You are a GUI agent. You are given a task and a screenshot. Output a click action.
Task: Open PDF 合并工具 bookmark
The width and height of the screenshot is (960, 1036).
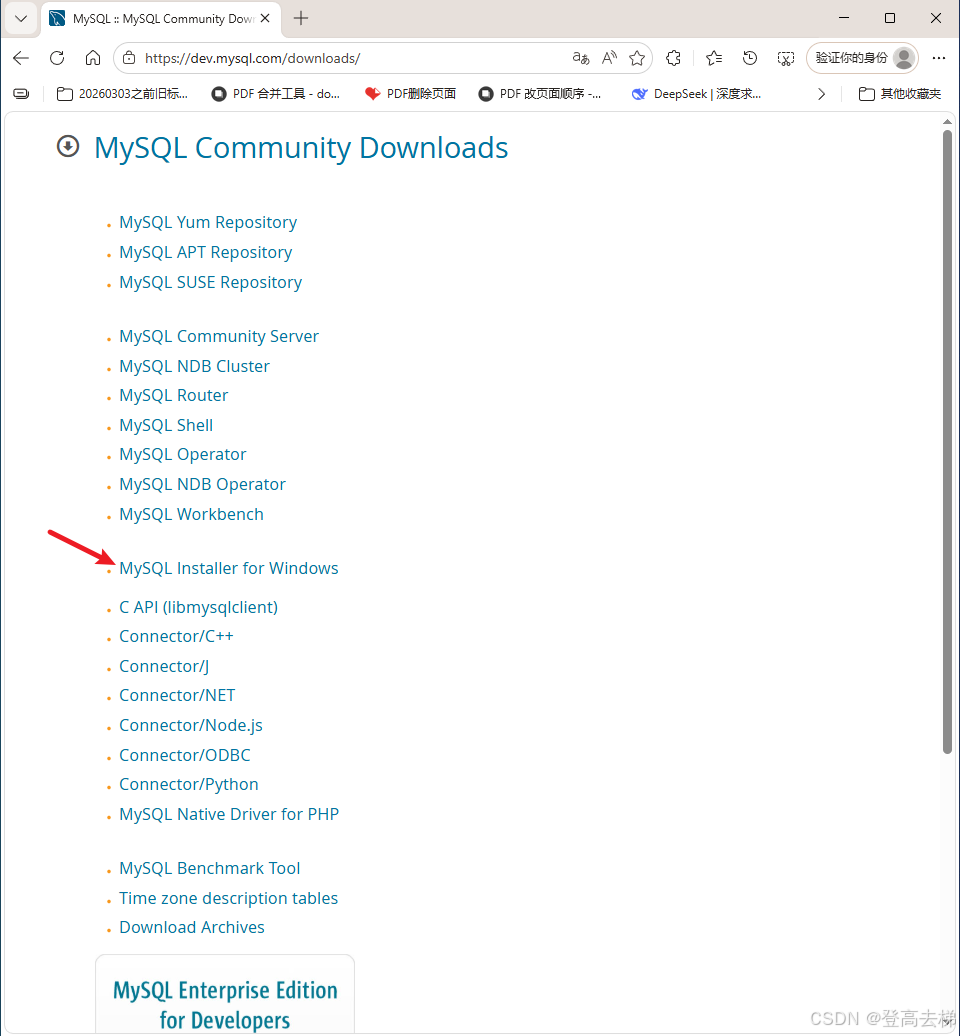(x=276, y=94)
